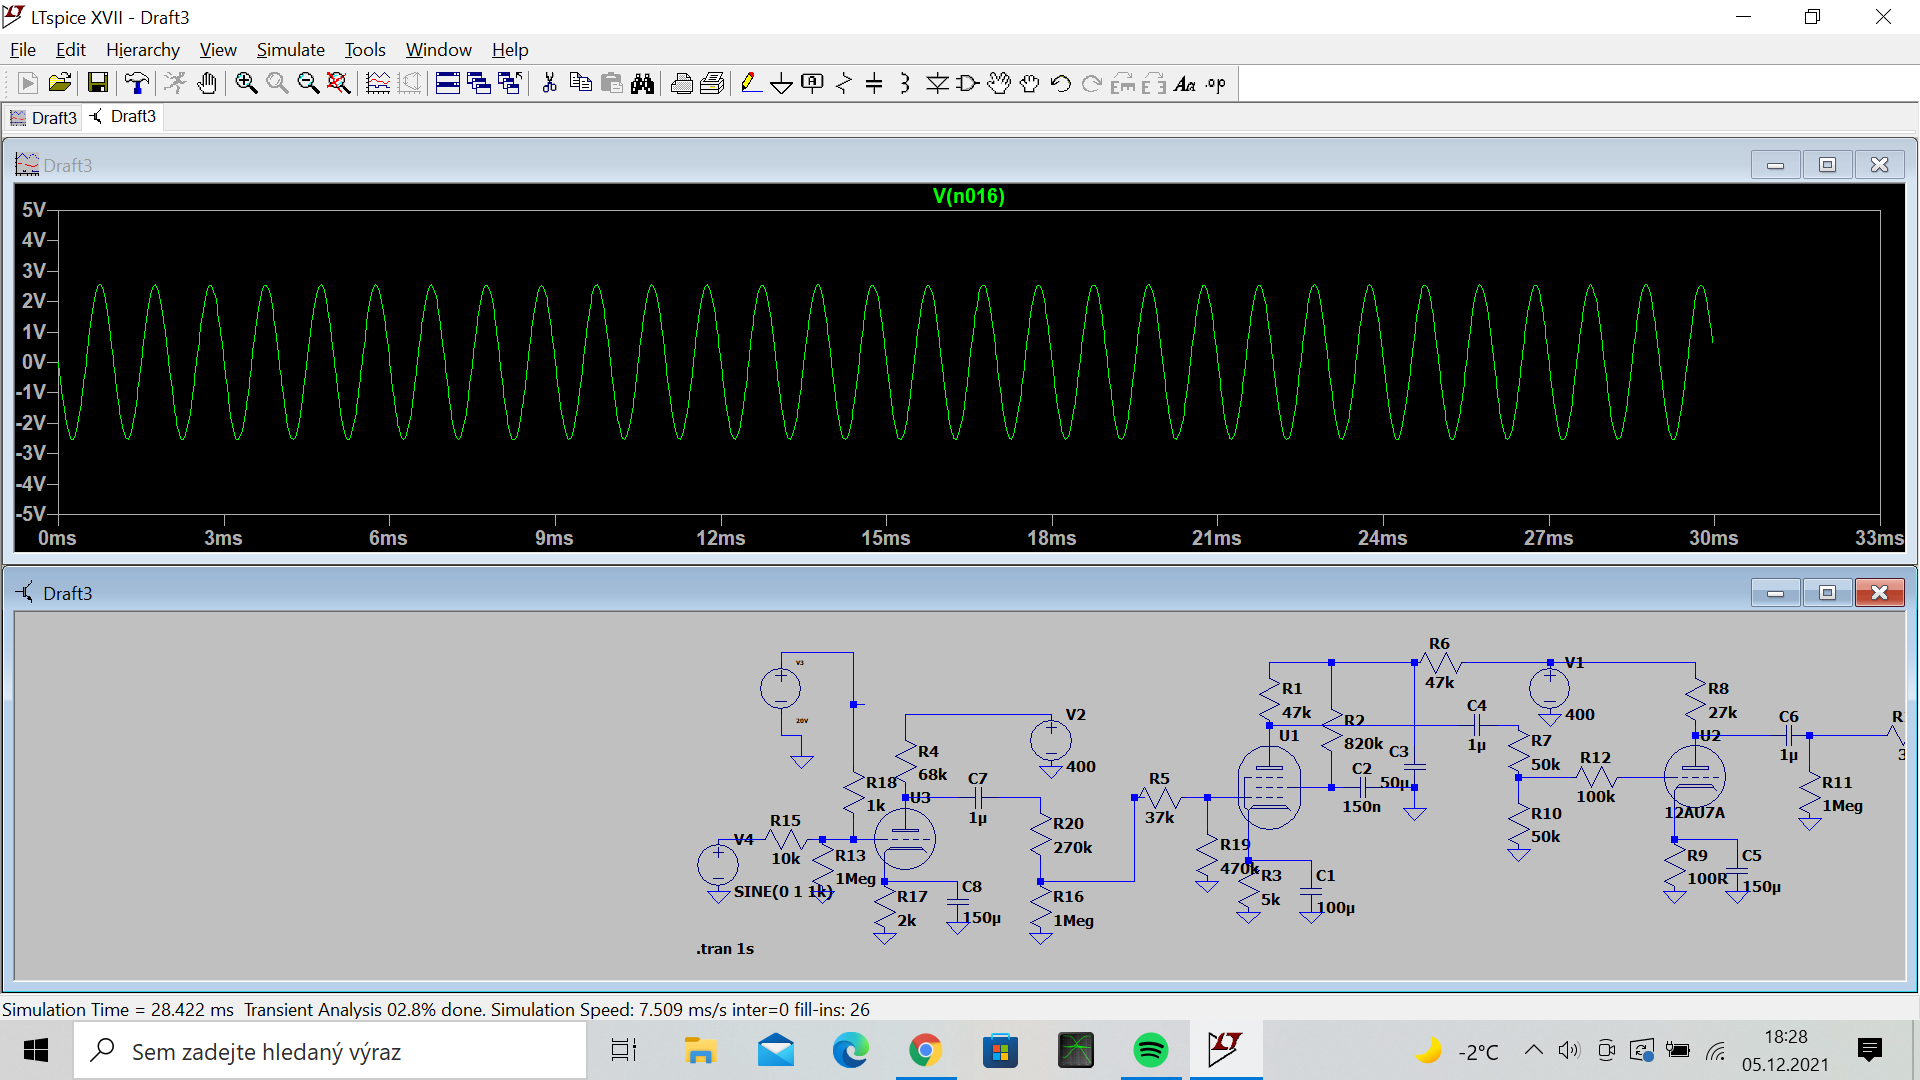Select the Cut scissors tool

549,84
